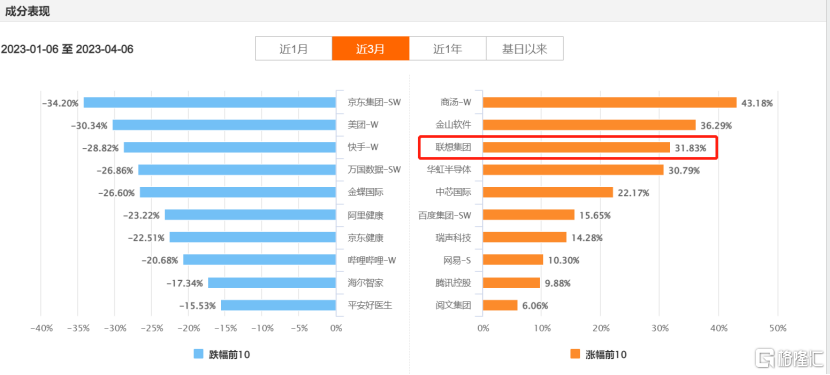Viewport: 830px width, 375px height.
Task: Click the 京东健康 blue bar
Action: click(254, 237)
